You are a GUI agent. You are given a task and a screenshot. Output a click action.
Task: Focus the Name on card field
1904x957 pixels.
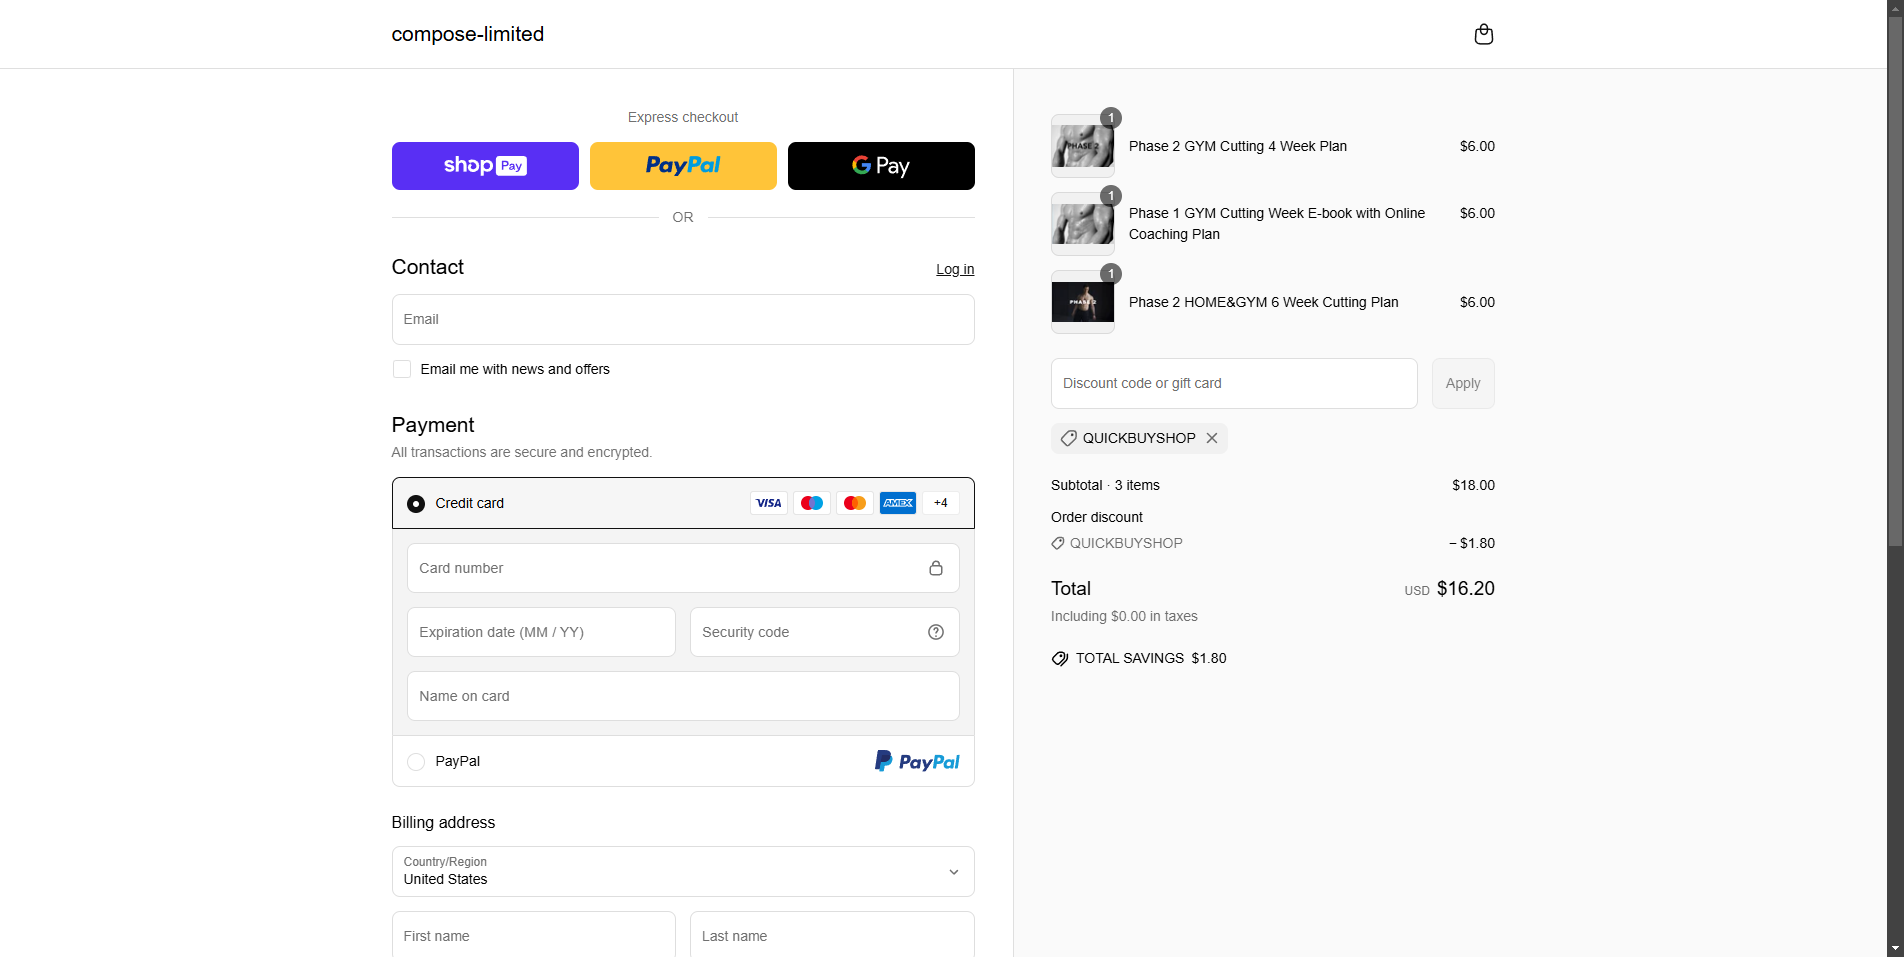pos(683,696)
